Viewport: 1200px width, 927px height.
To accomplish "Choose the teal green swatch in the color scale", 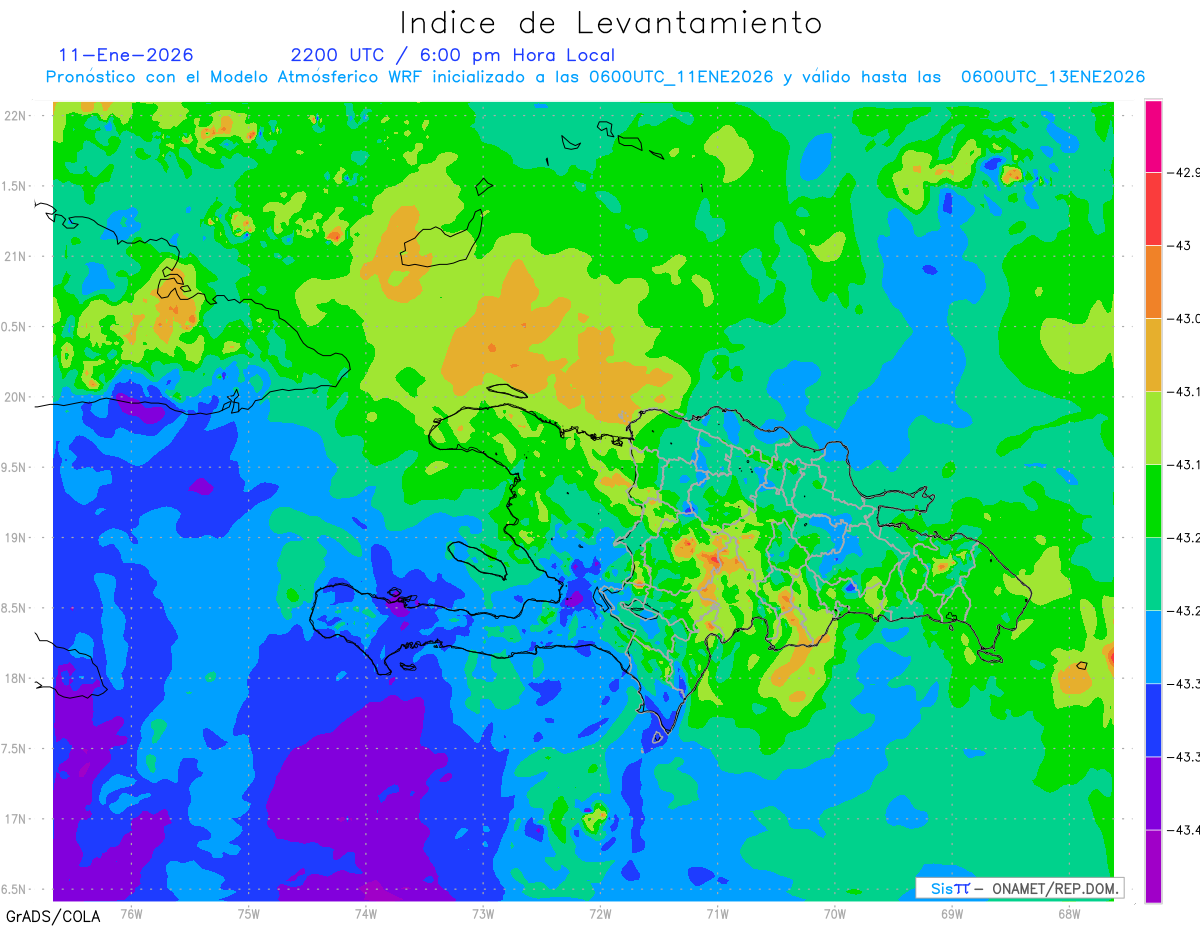I will pos(1153,574).
